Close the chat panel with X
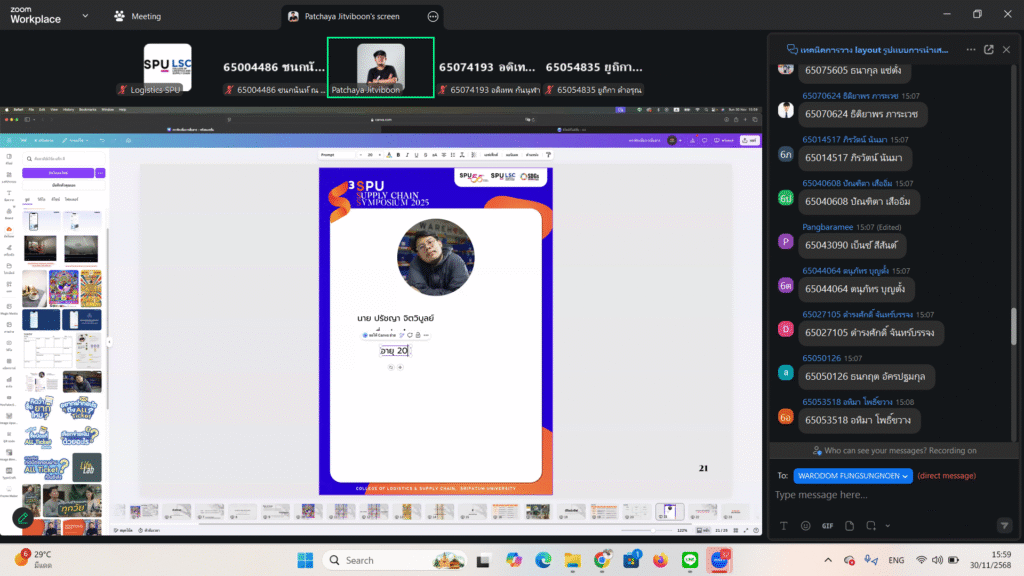 point(1008,49)
